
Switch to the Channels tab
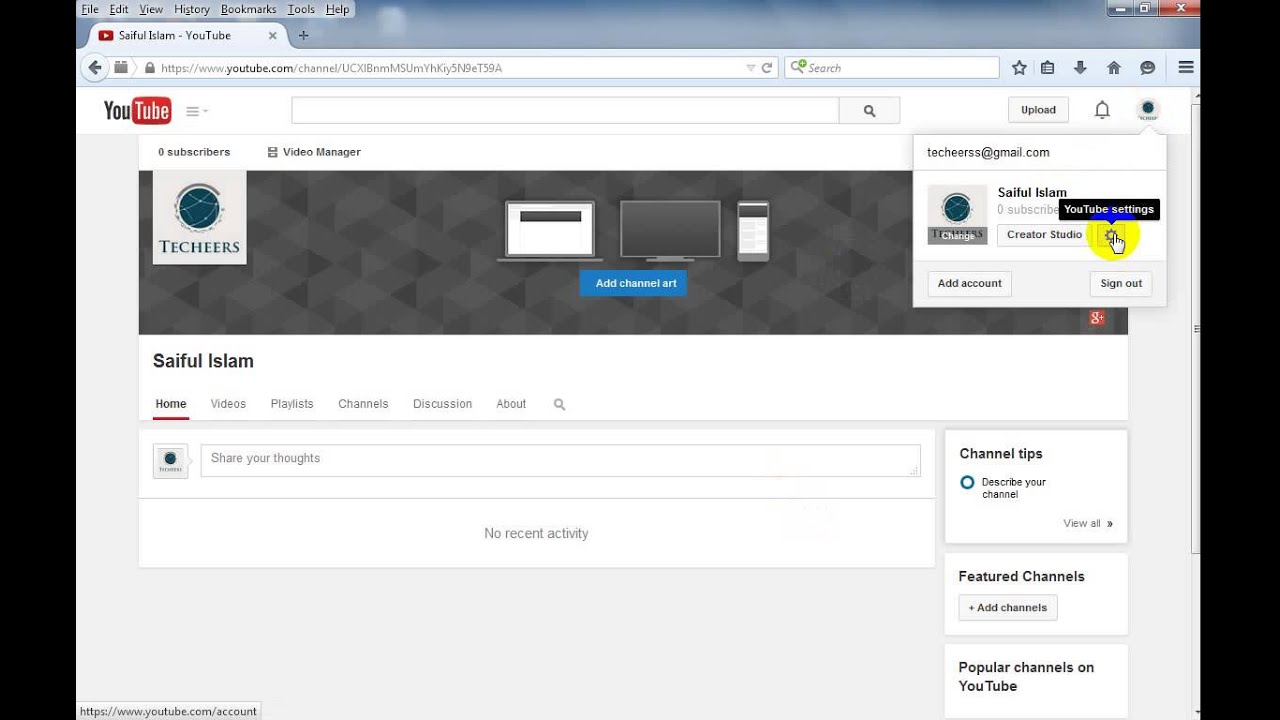[363, 404]
